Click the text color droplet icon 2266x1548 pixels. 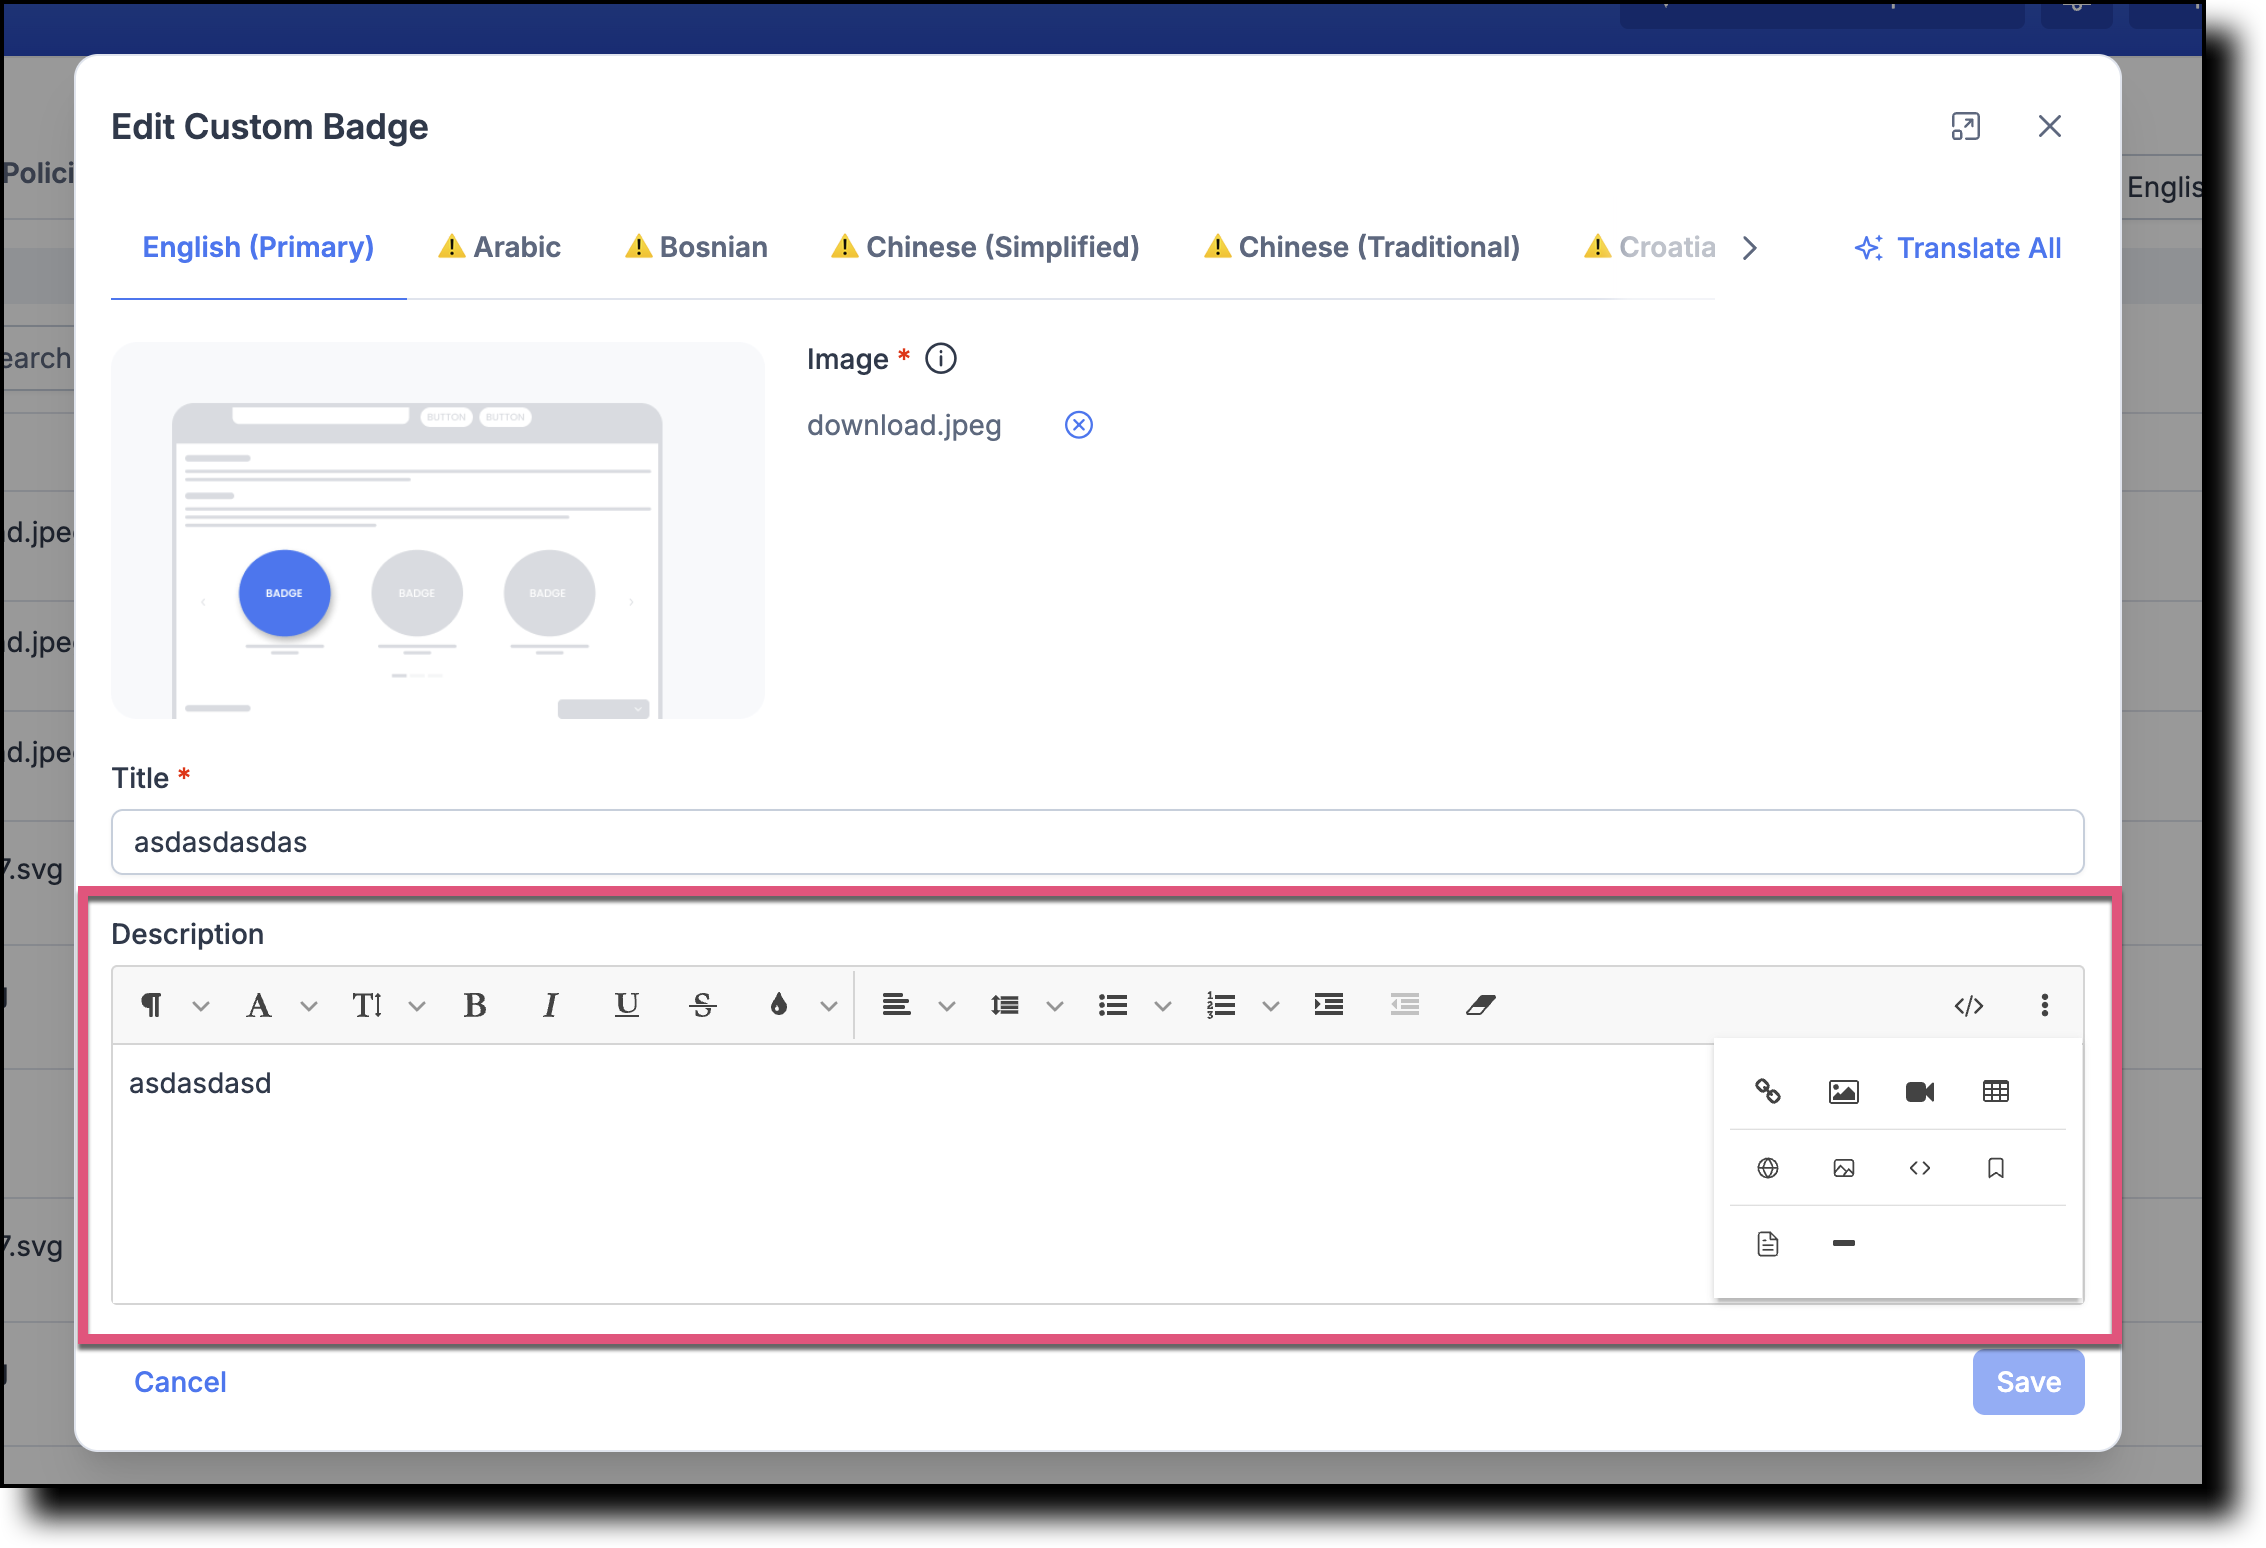click(x=778, y=1005)
